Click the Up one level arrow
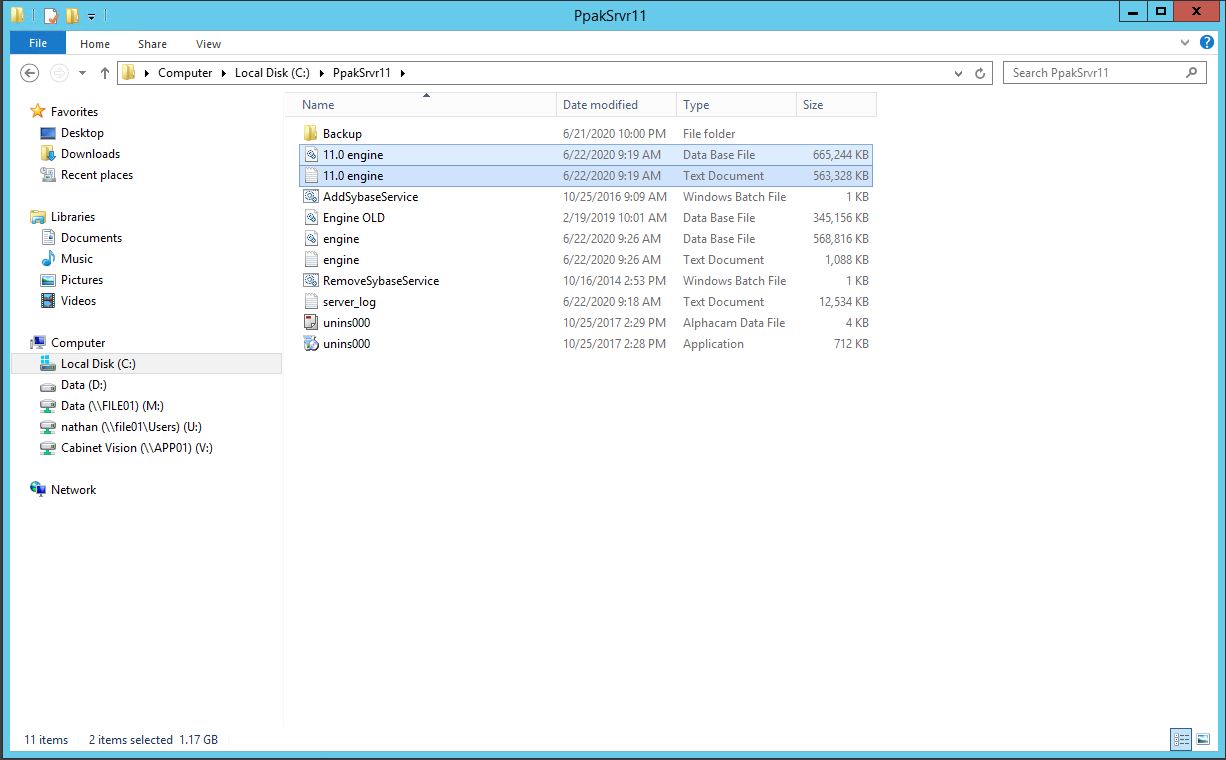The image size is (1226, 760). (105, 73)
